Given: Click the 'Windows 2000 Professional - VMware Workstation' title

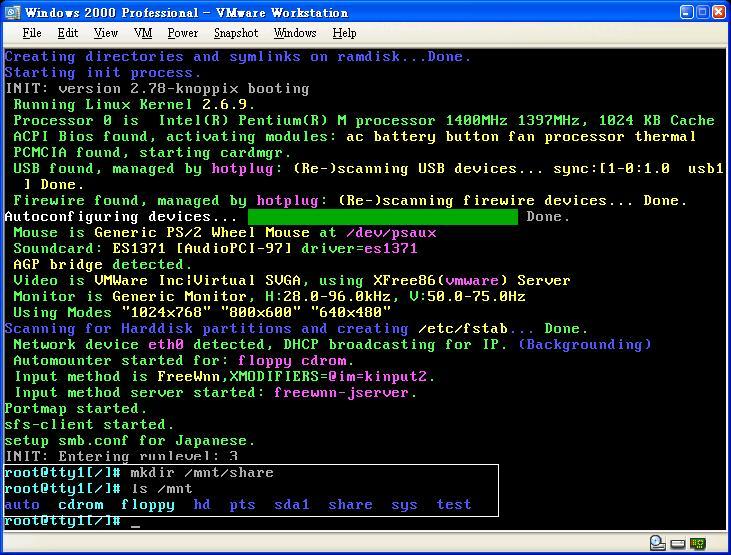Looking at the screenshot, I should coord(186,13).
